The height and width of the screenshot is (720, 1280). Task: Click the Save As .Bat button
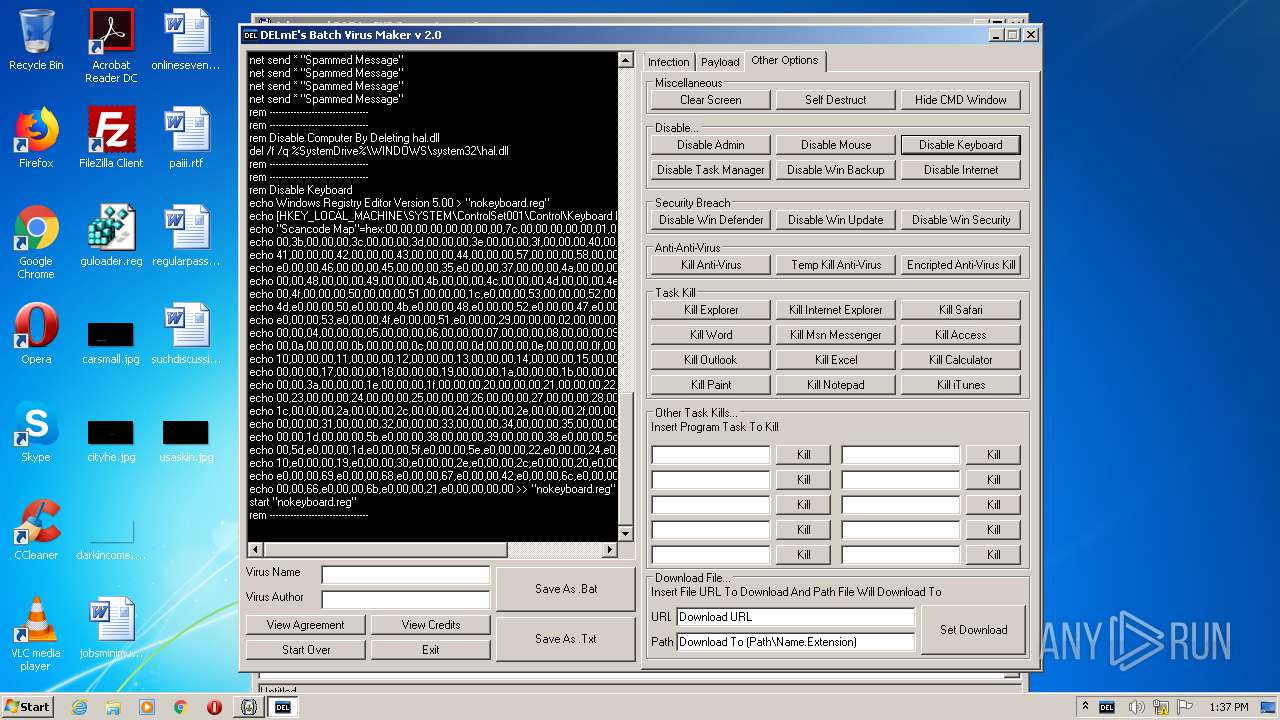click(x=566, y=589)
